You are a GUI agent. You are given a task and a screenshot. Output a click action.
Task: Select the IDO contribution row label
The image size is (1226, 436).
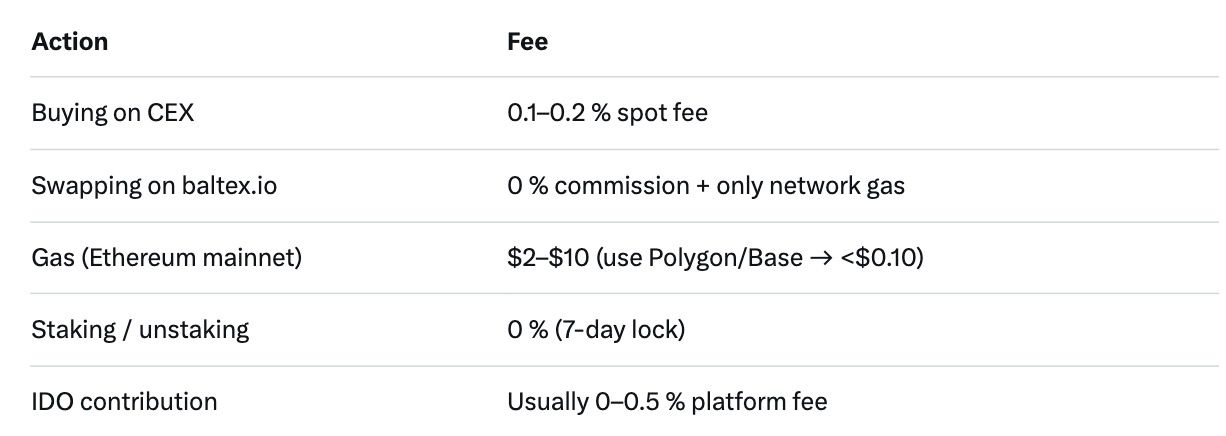pos(124,402)
